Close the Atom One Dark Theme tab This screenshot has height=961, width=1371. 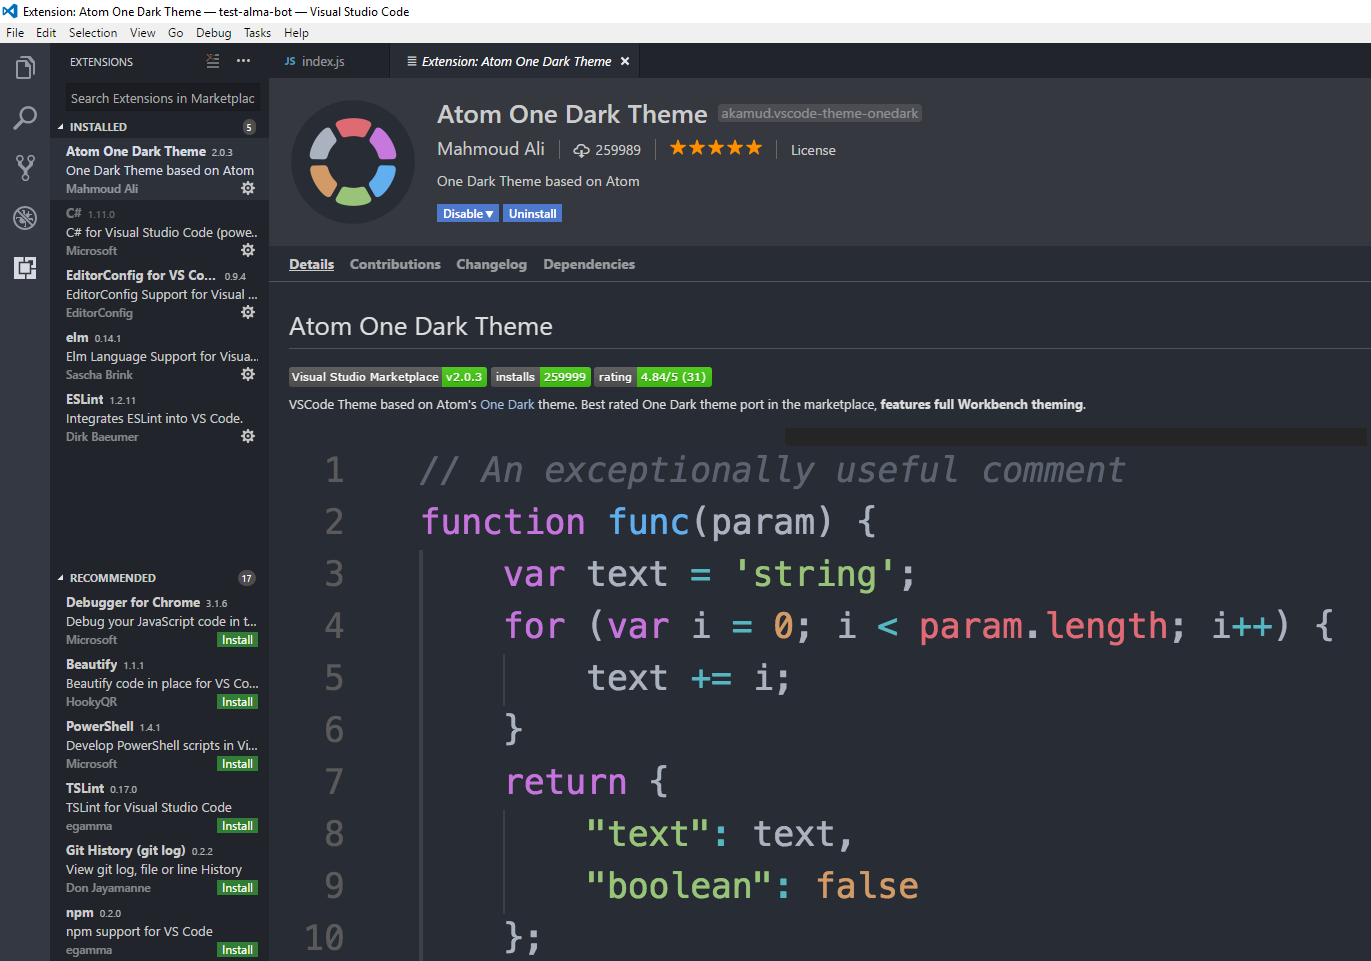pyautogui.click(x=625, y=62)
